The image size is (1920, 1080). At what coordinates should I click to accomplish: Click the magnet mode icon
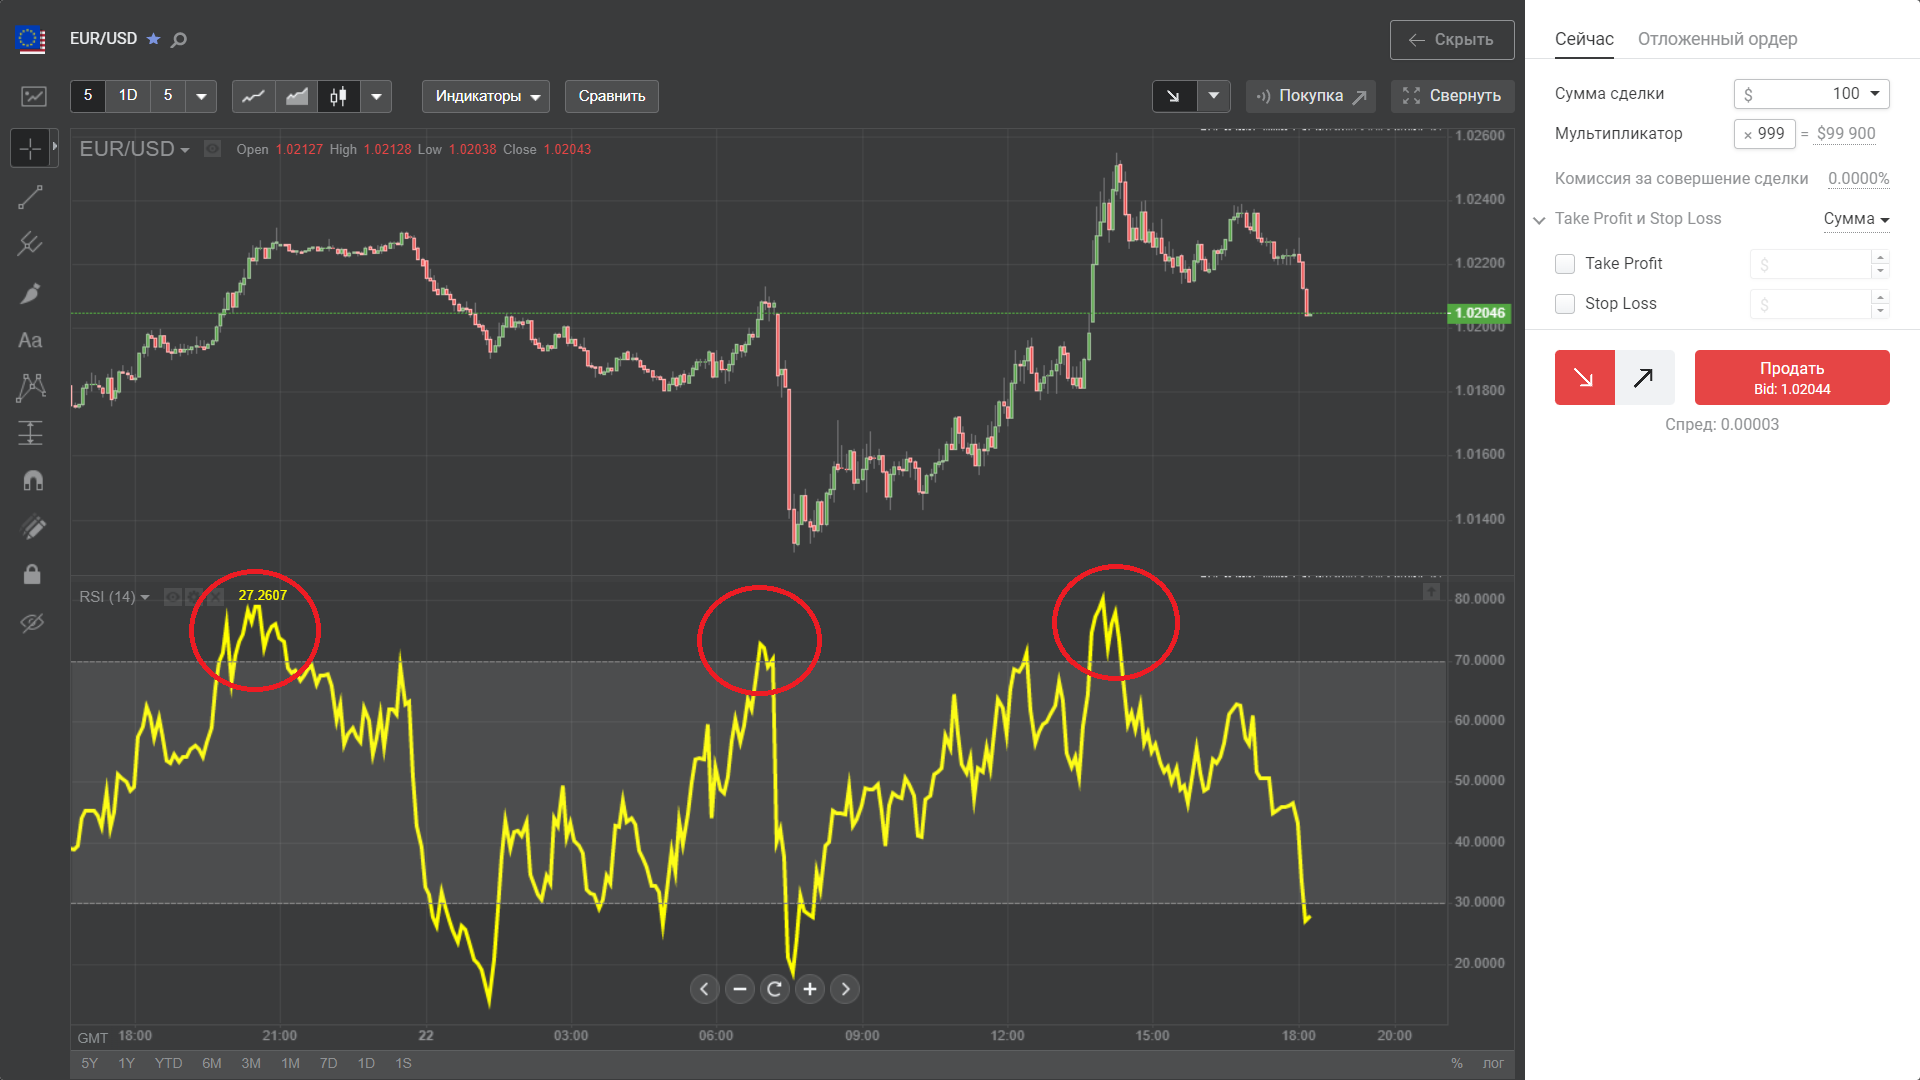32,481
